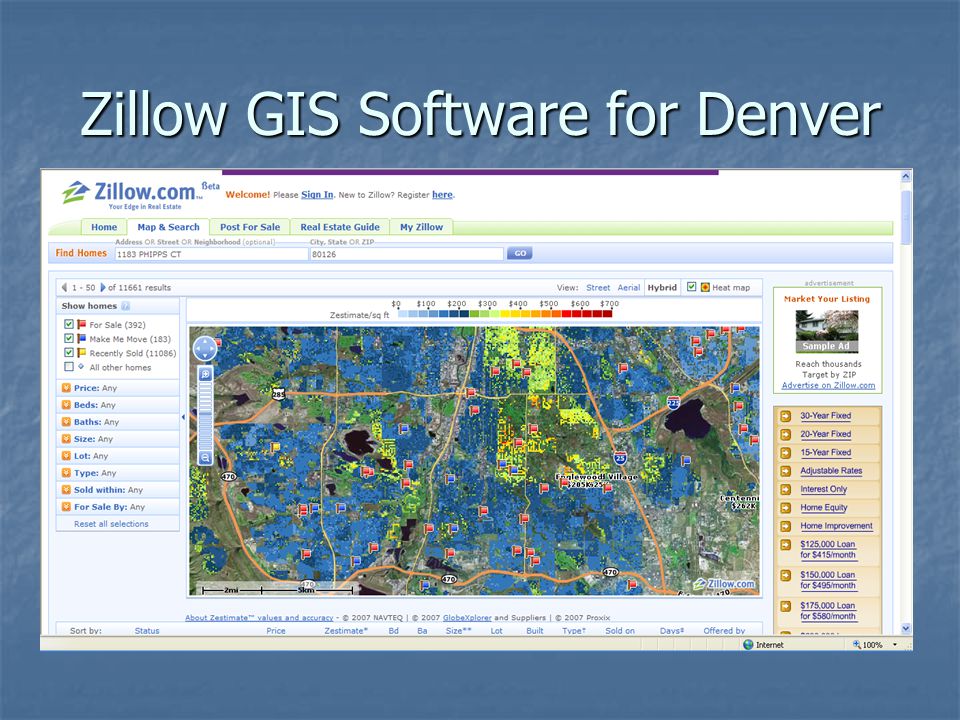Click the Sign In link
The height and width of the screenshot is (720, 960).
tap(317, 195)
